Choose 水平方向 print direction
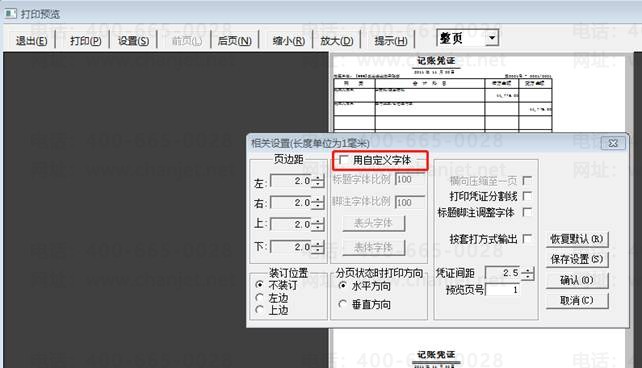Screen dimensions: 642x368 click(343, 286)
